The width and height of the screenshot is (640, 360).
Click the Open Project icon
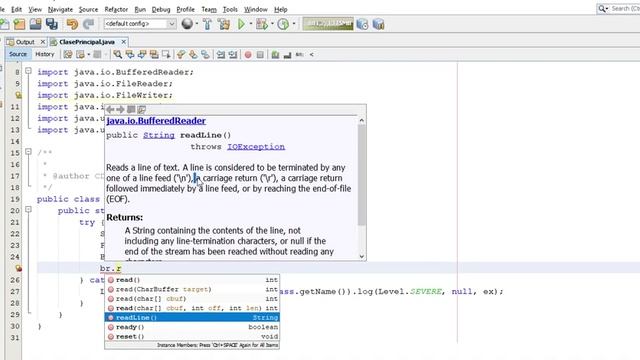coord(36,24)
